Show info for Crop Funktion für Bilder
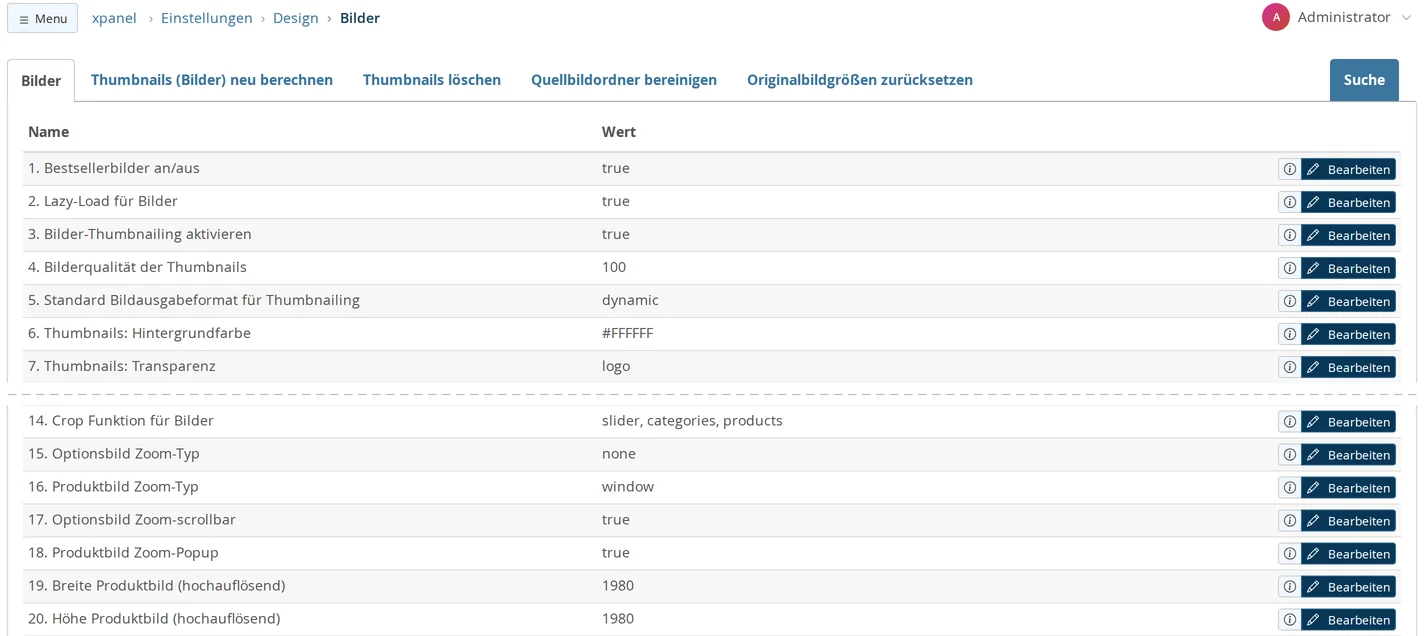Image resolution: width=1424 pixels, height=636 pixels. click(x=1289, y=422)
